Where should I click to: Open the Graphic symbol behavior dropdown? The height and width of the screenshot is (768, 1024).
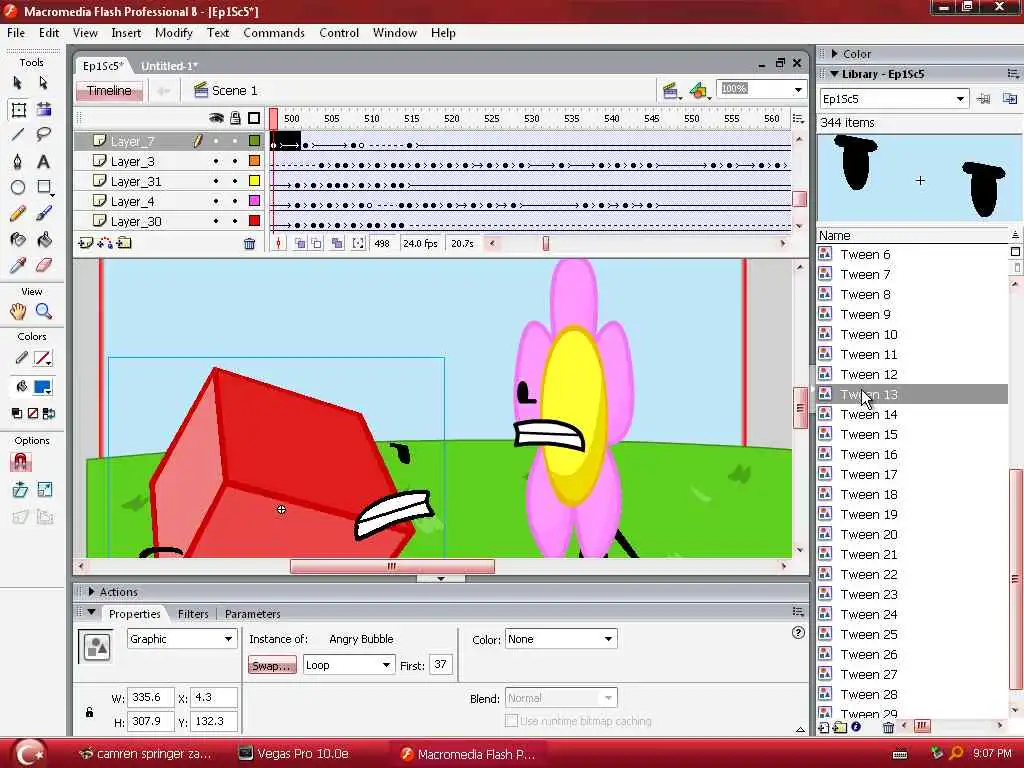click(x=228, y=639)
